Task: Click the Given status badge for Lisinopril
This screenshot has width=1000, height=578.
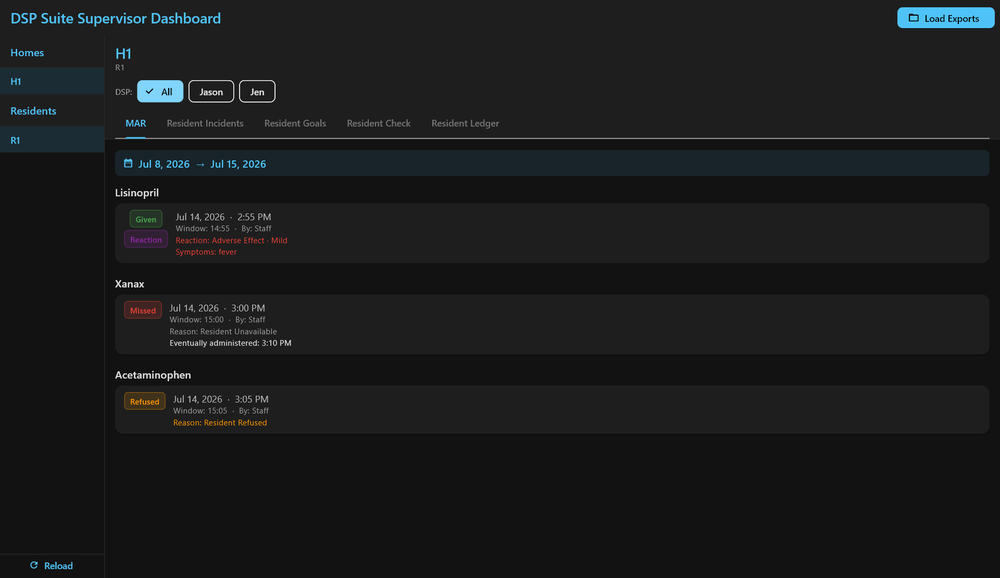Action: pos(146,219)
